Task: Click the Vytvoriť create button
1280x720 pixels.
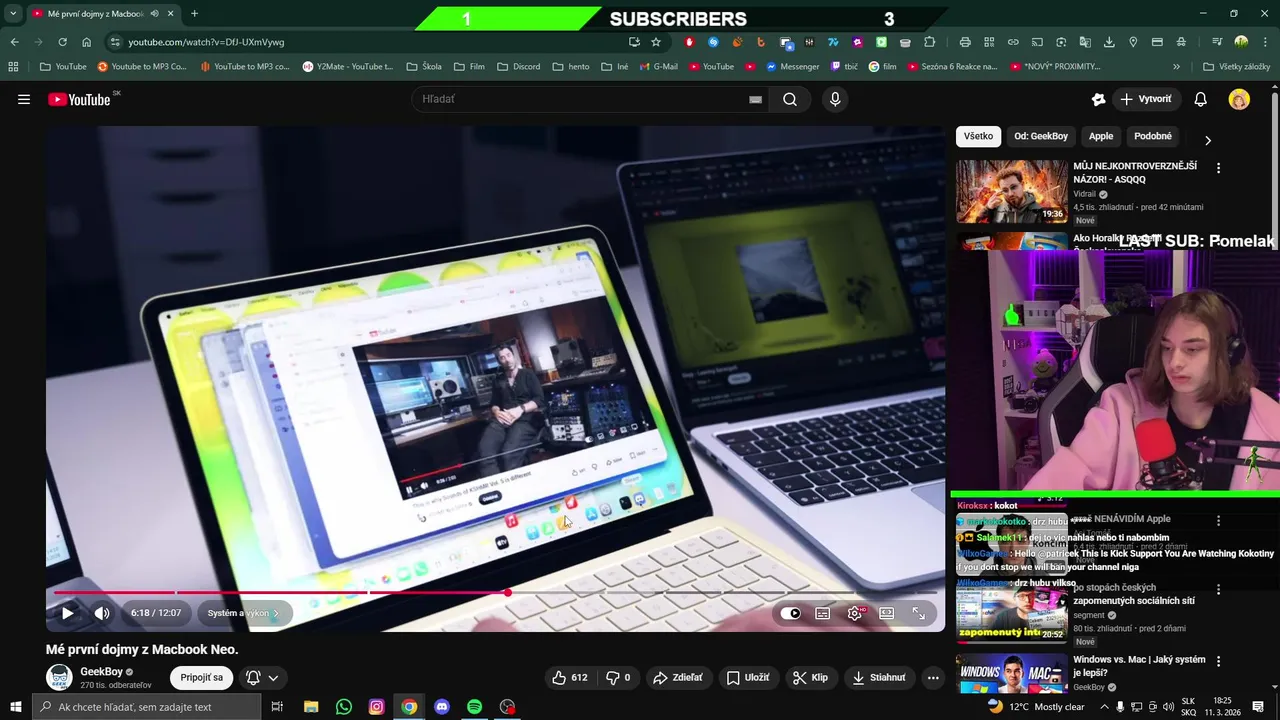Action: [1146, 99]
